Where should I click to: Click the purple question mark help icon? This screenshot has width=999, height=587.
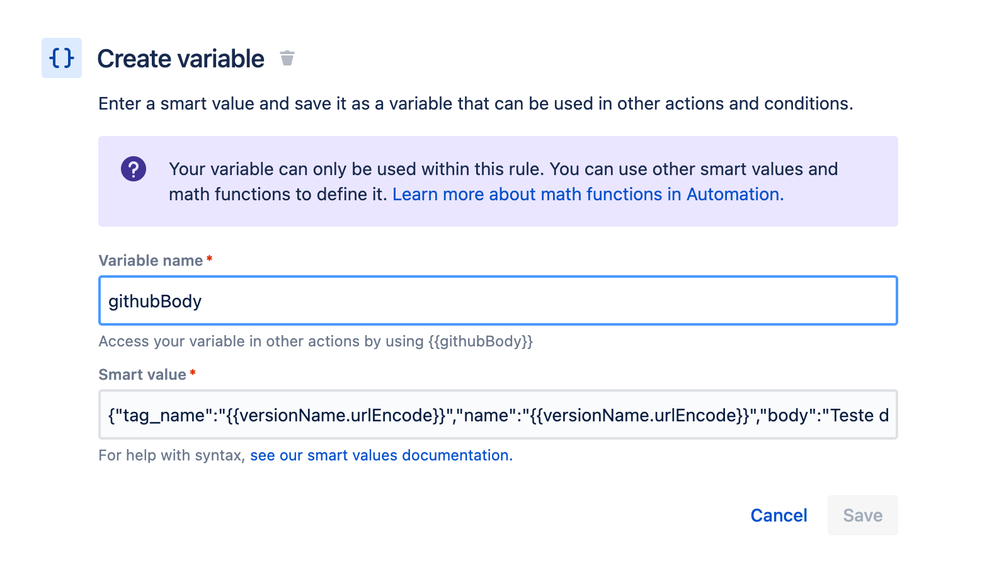(x=134, y=169)
